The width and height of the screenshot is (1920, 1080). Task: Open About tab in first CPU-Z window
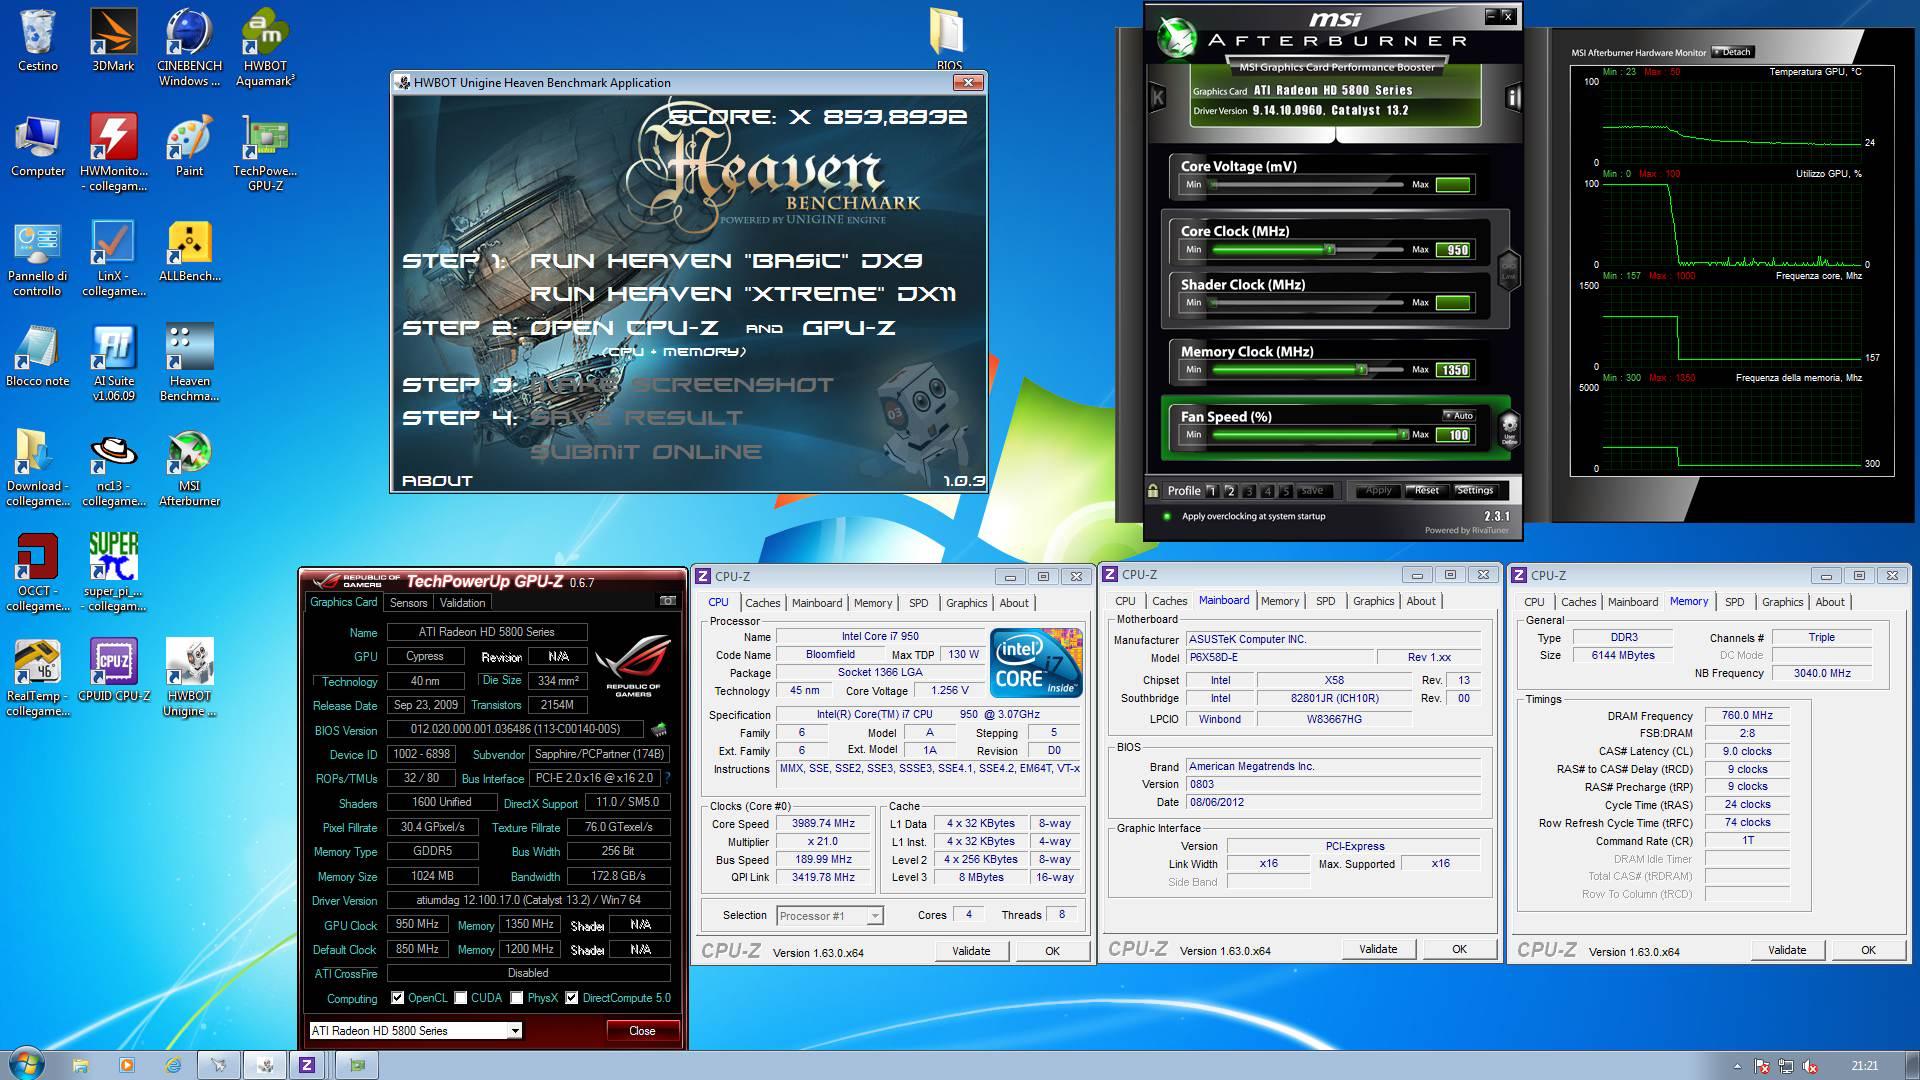point(1014,603)
